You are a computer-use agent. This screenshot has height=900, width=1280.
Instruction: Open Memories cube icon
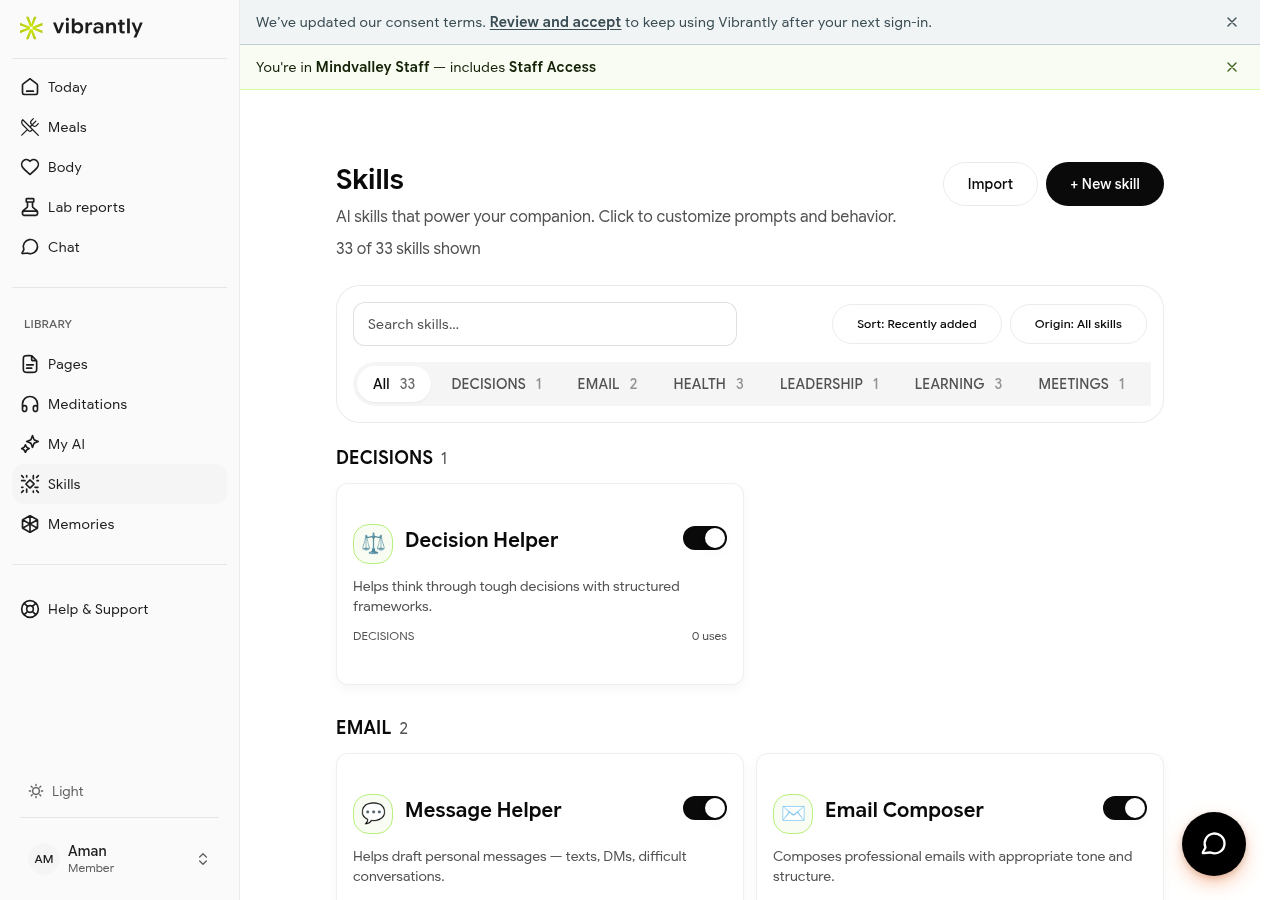pyautogui.click(x=30, y=524)
